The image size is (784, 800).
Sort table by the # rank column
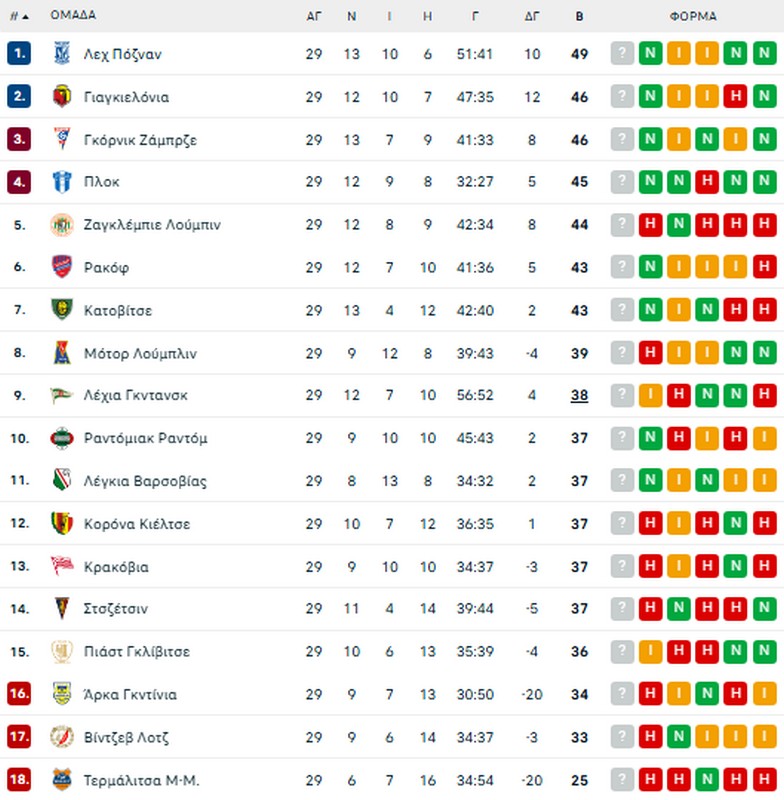[18, 15]
